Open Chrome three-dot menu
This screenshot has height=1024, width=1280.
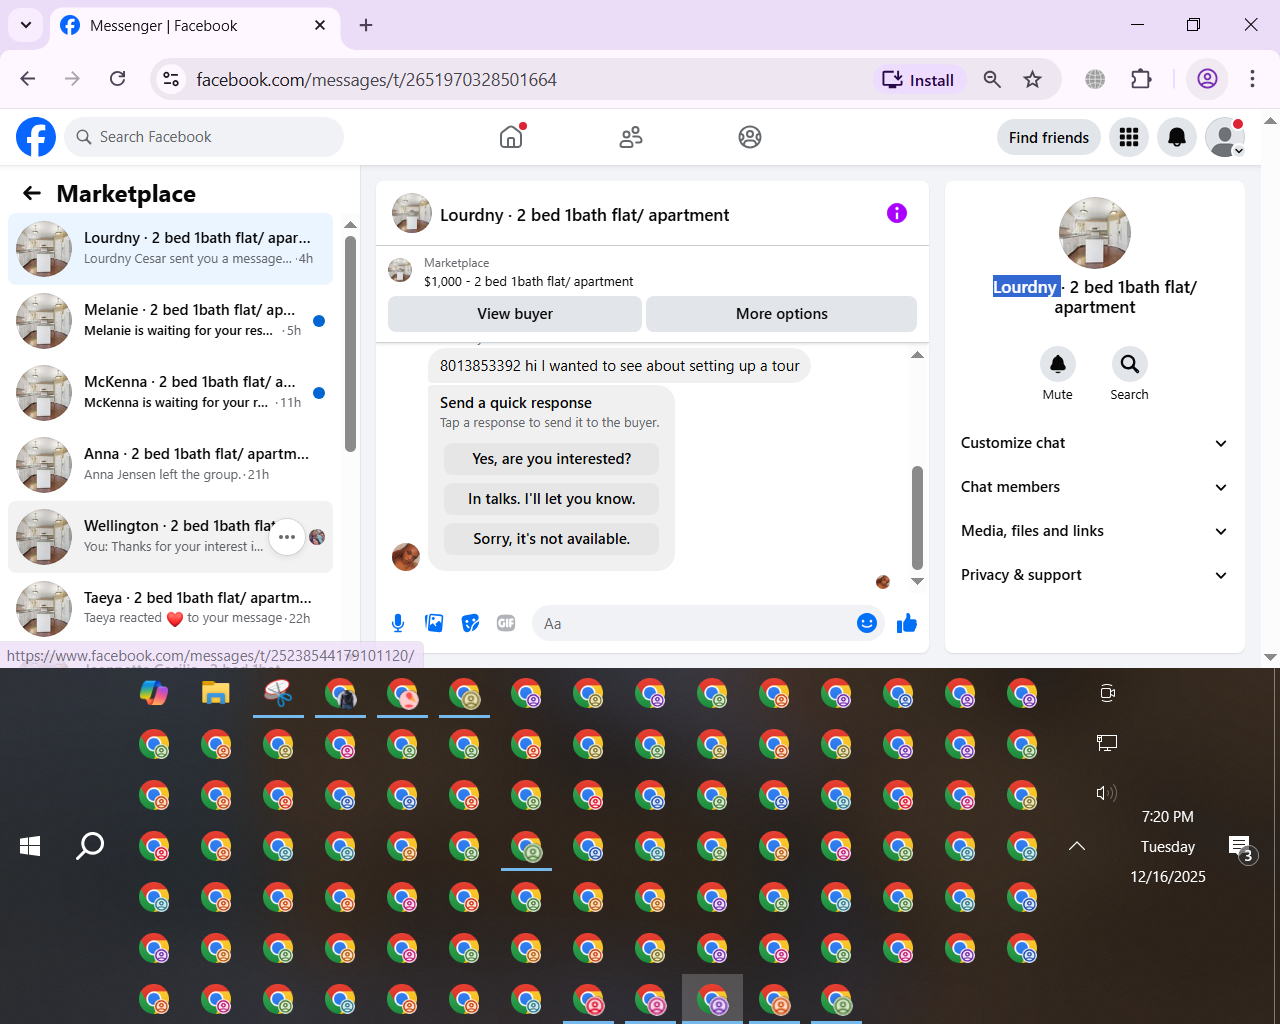tap(1252, 80)
